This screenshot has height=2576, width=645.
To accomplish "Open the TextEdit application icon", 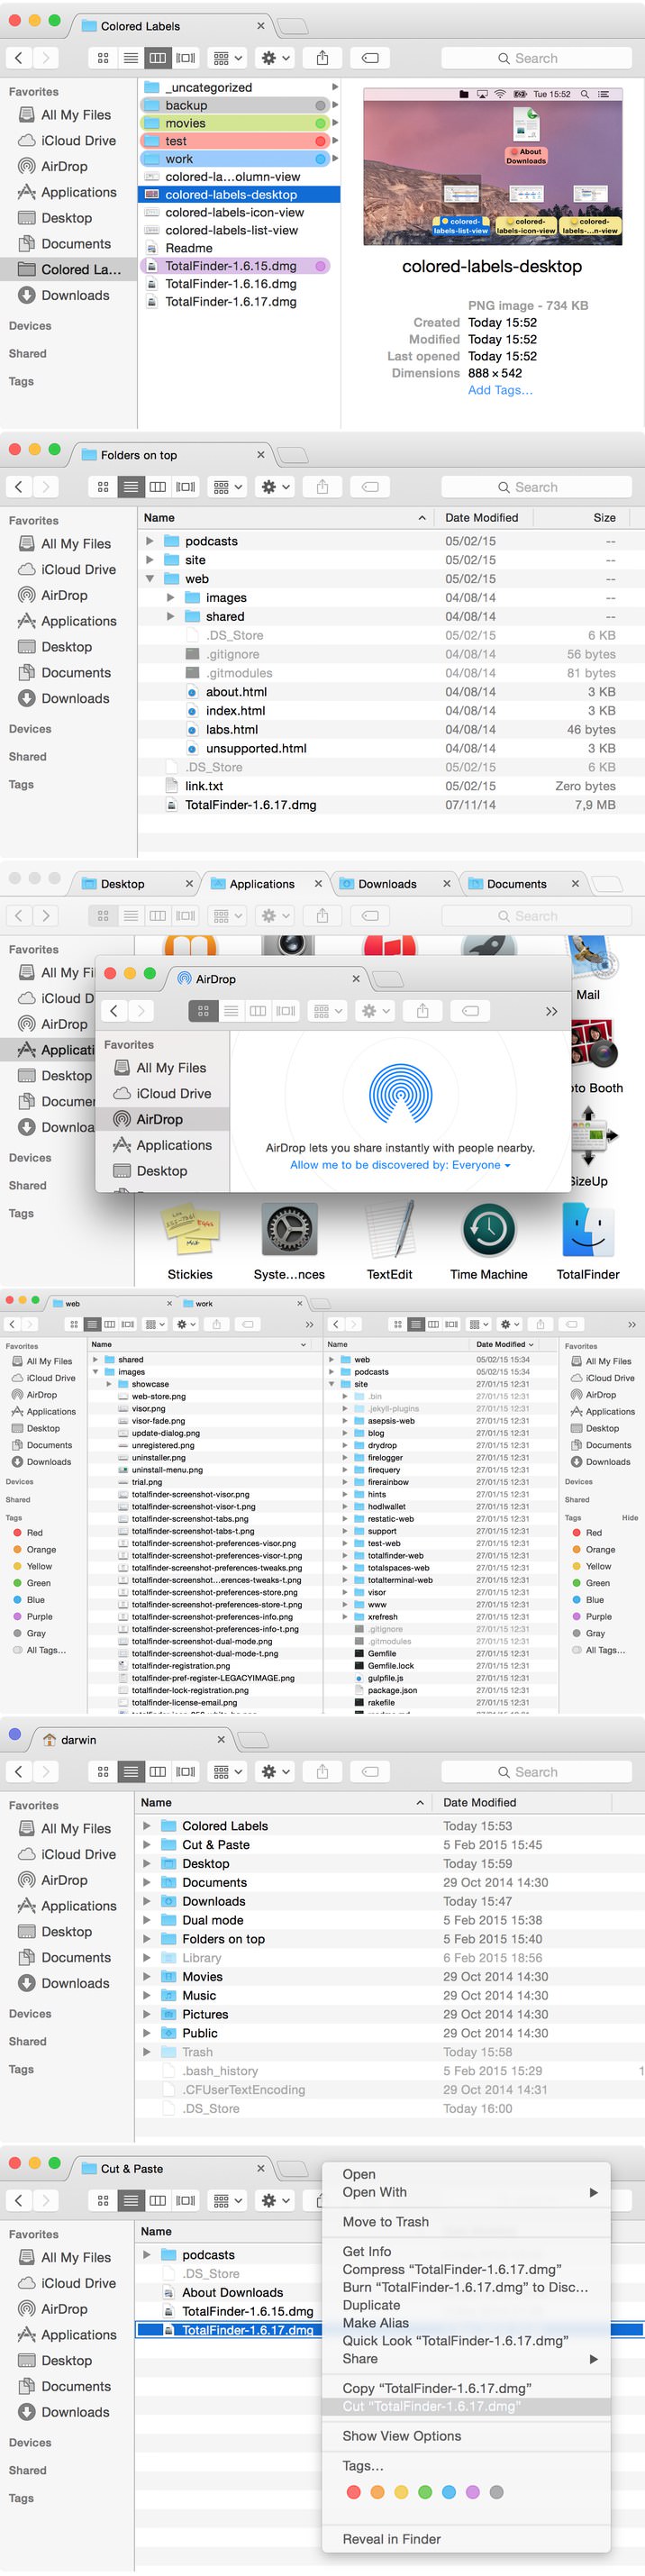I will [x=389, y=1229].
